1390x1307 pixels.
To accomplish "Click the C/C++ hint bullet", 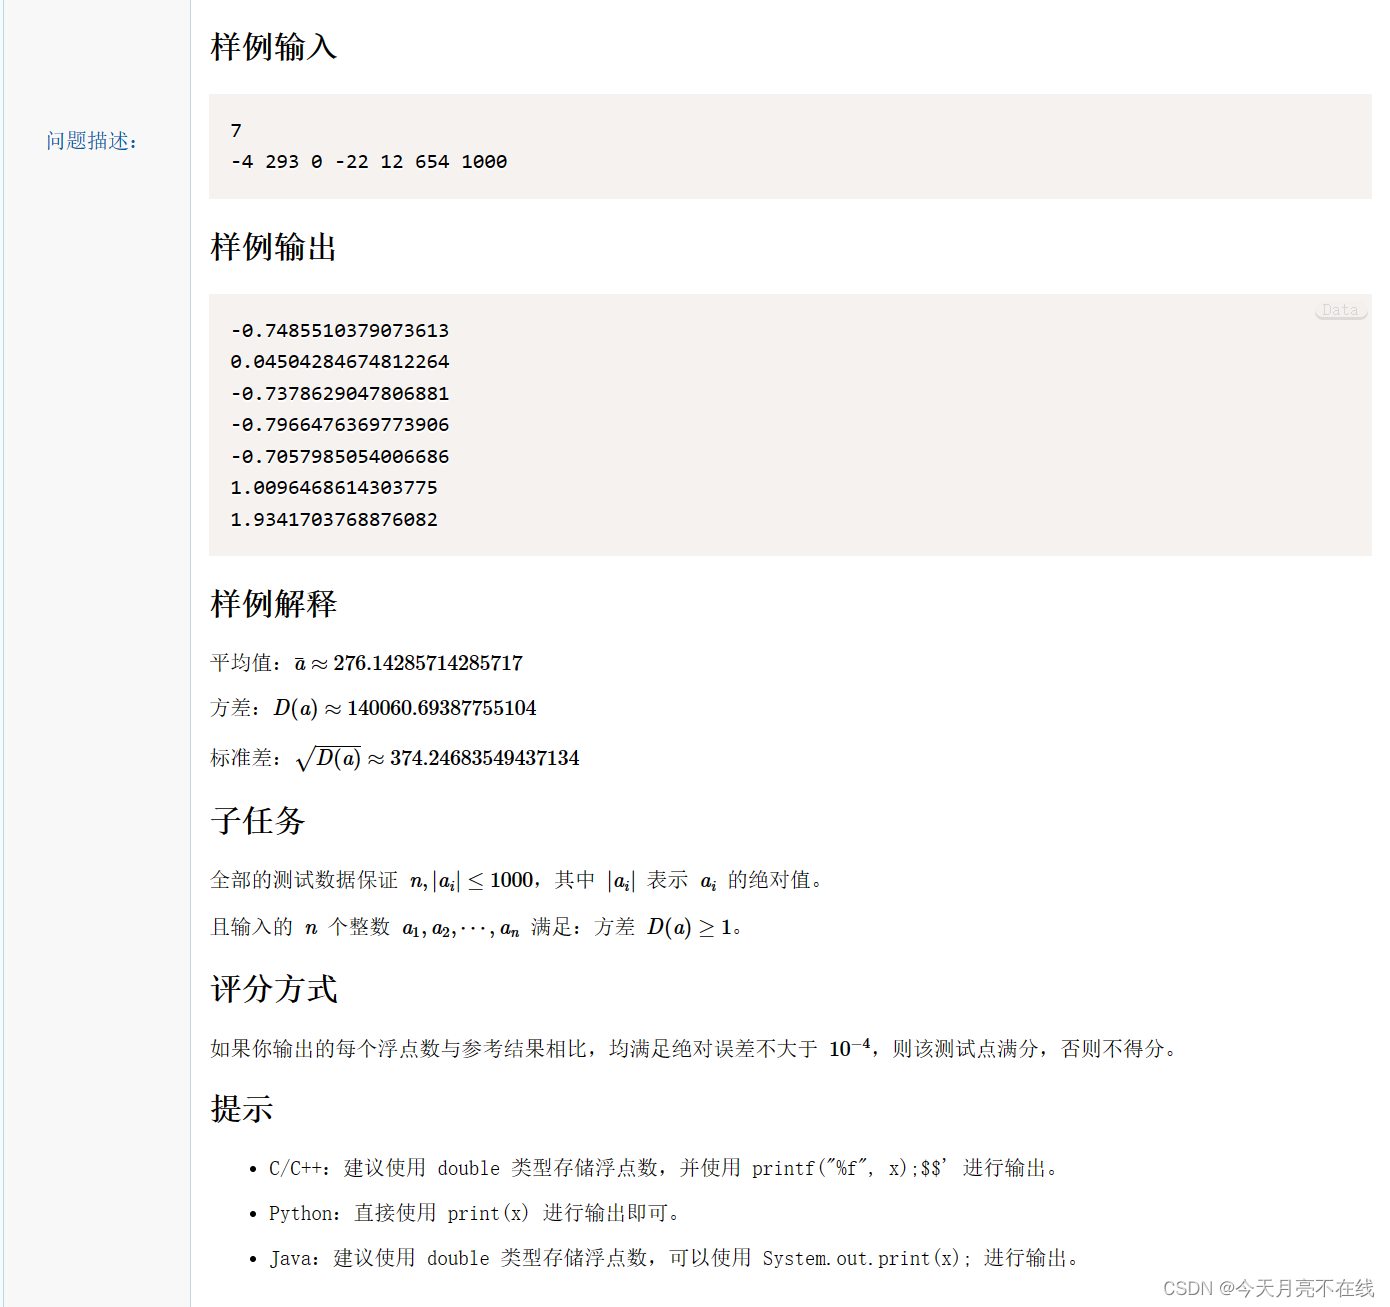I will (x=664, y=1168).
